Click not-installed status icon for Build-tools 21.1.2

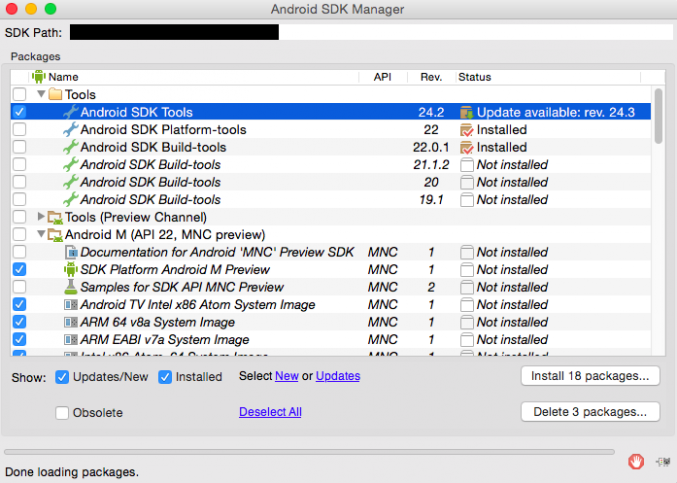[467, 165]
